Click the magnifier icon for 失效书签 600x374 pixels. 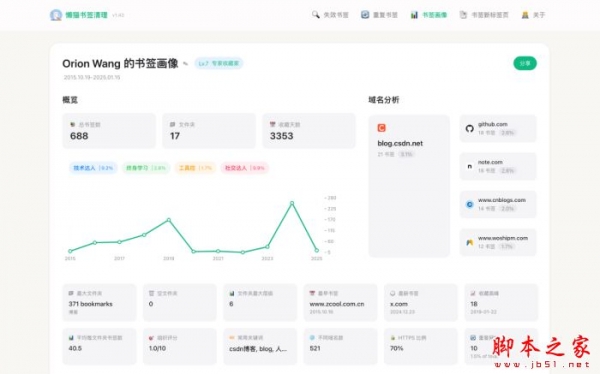tap(315, 15)
